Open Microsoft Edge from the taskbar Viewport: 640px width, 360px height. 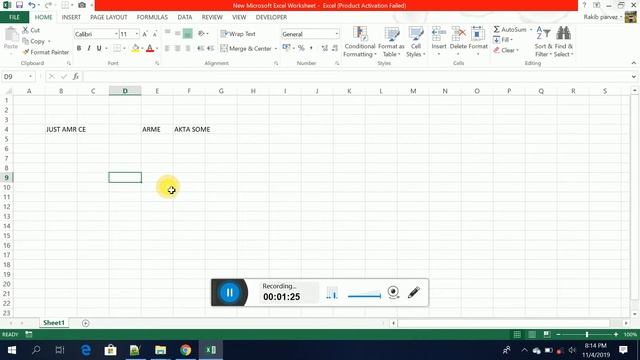[86, 350]
